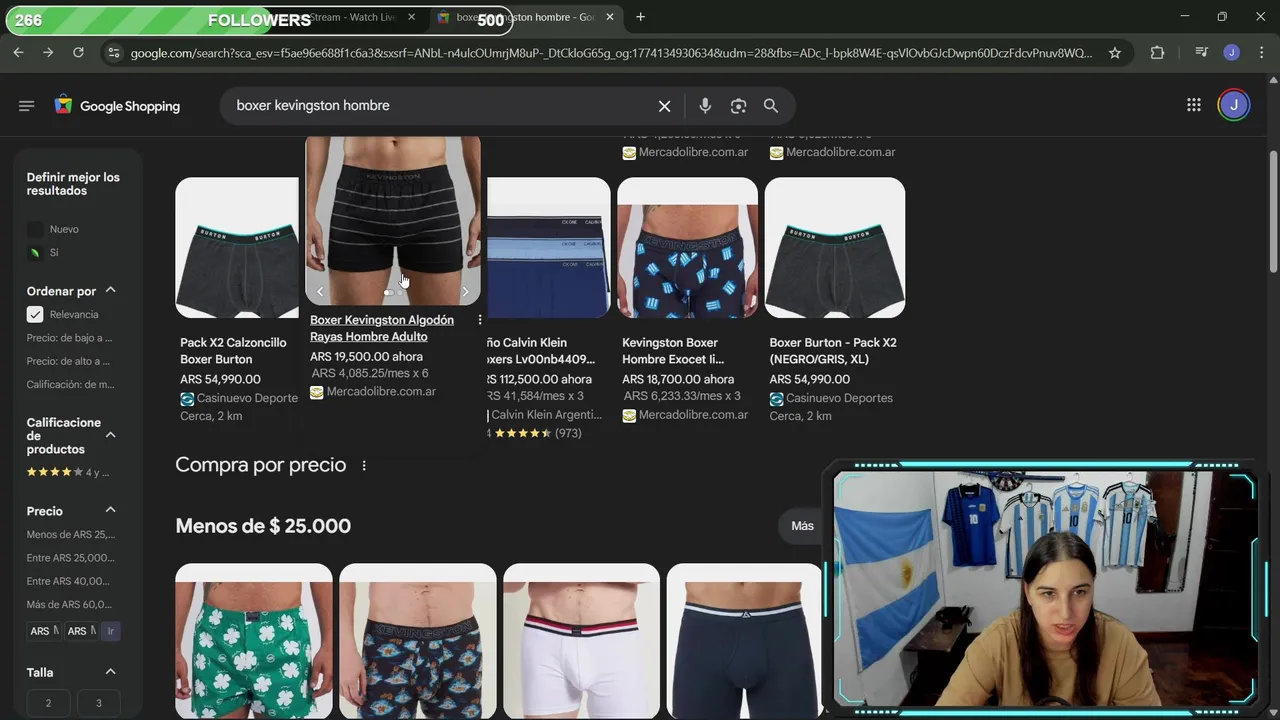Open the navy boxer brief thumbnail
The image size is (1280, 720).
click(744, 641)
